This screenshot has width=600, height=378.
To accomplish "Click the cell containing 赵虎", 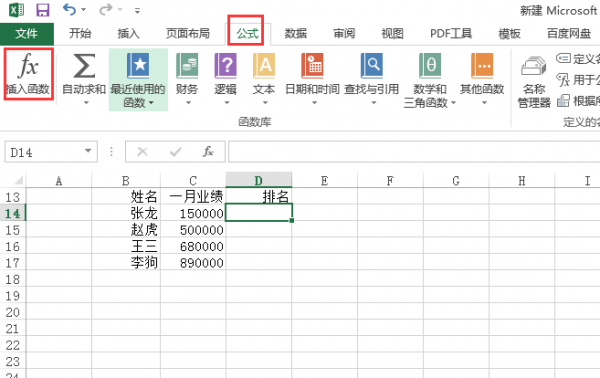I will (126, 230).
